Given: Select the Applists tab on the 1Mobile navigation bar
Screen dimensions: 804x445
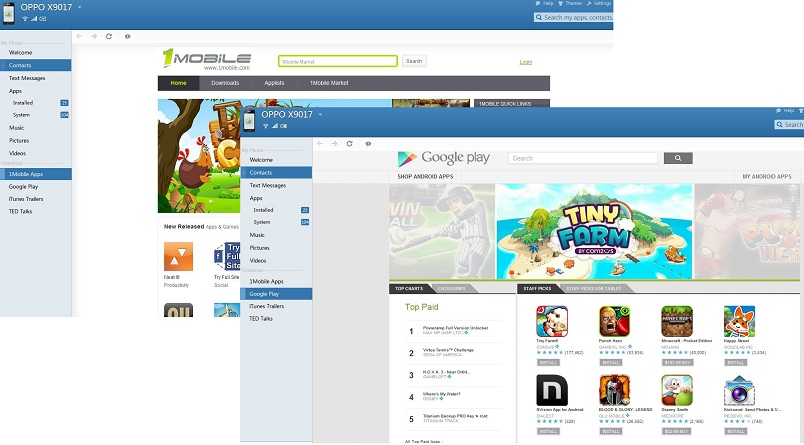Looking at the screenshot, I should click(x=274, y=83).
